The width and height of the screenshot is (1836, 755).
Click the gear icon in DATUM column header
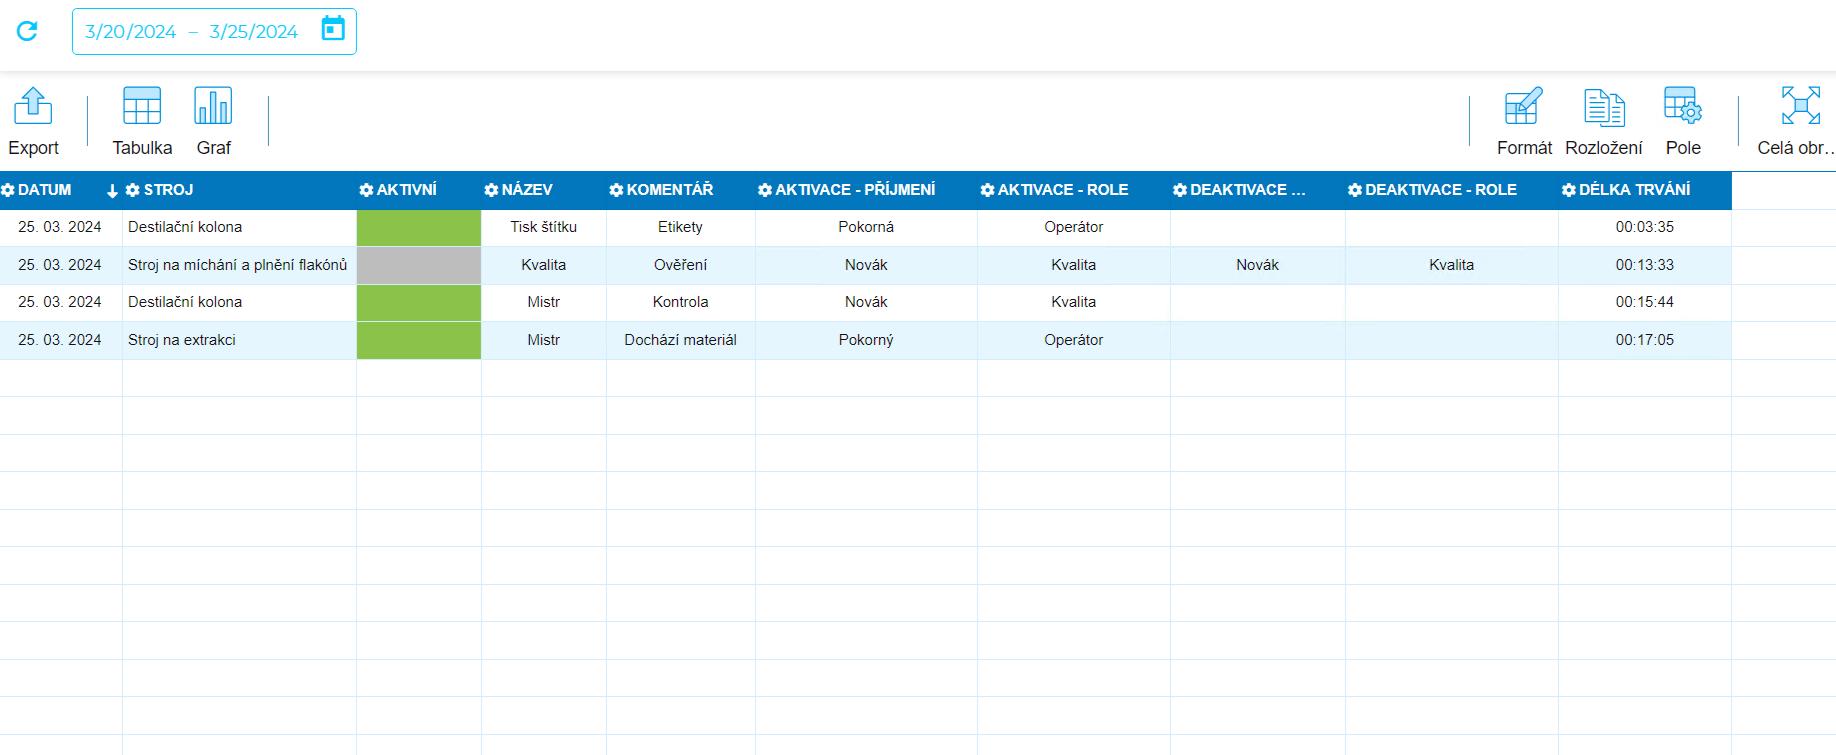tap(8, 190)
